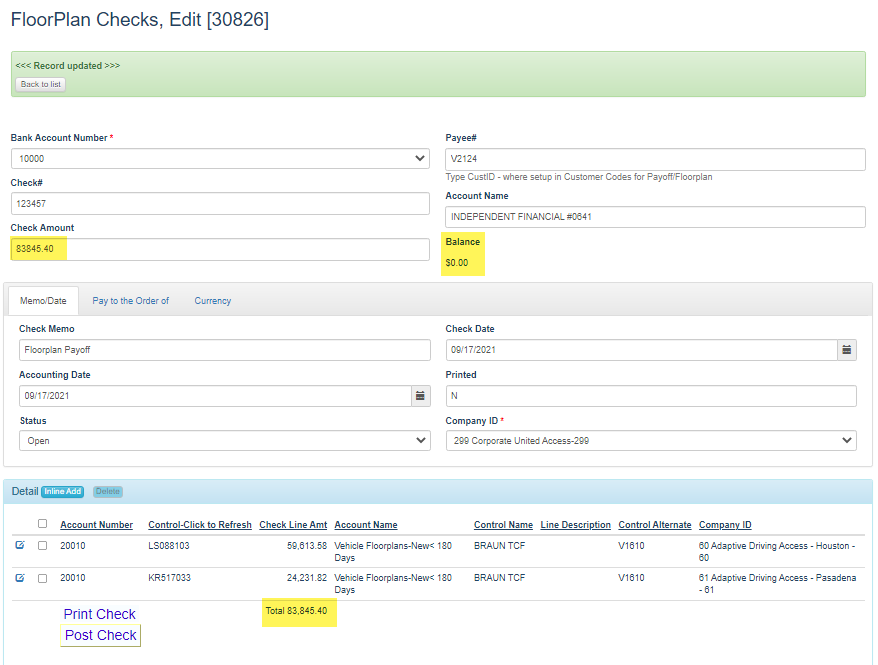878x665 pixels.
Task: Click the Delete button in Detail
Action: tap(108, 491)
